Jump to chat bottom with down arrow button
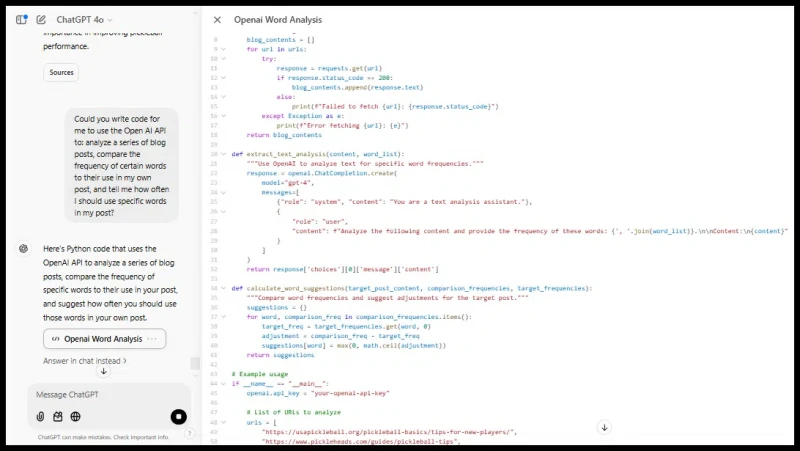 [x=104, y=371]
